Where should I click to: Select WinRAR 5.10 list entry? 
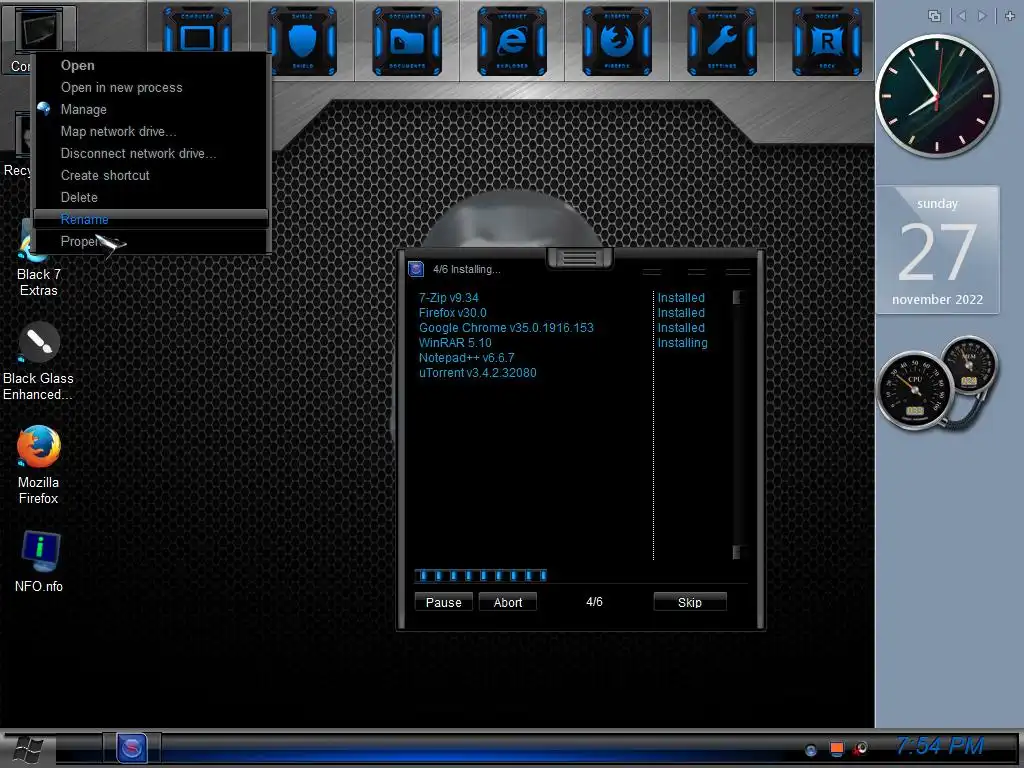455,343
